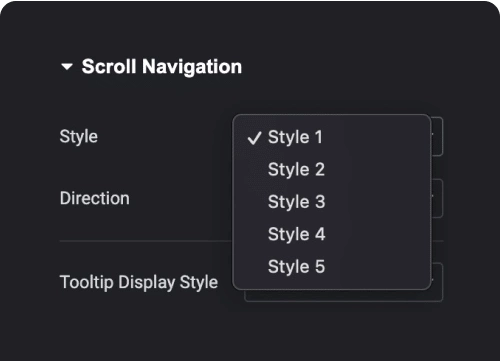The width and height of the screenshot is (500, 361).
Task: Click empty space right of Style 3
Action: (x=377, y=202)
